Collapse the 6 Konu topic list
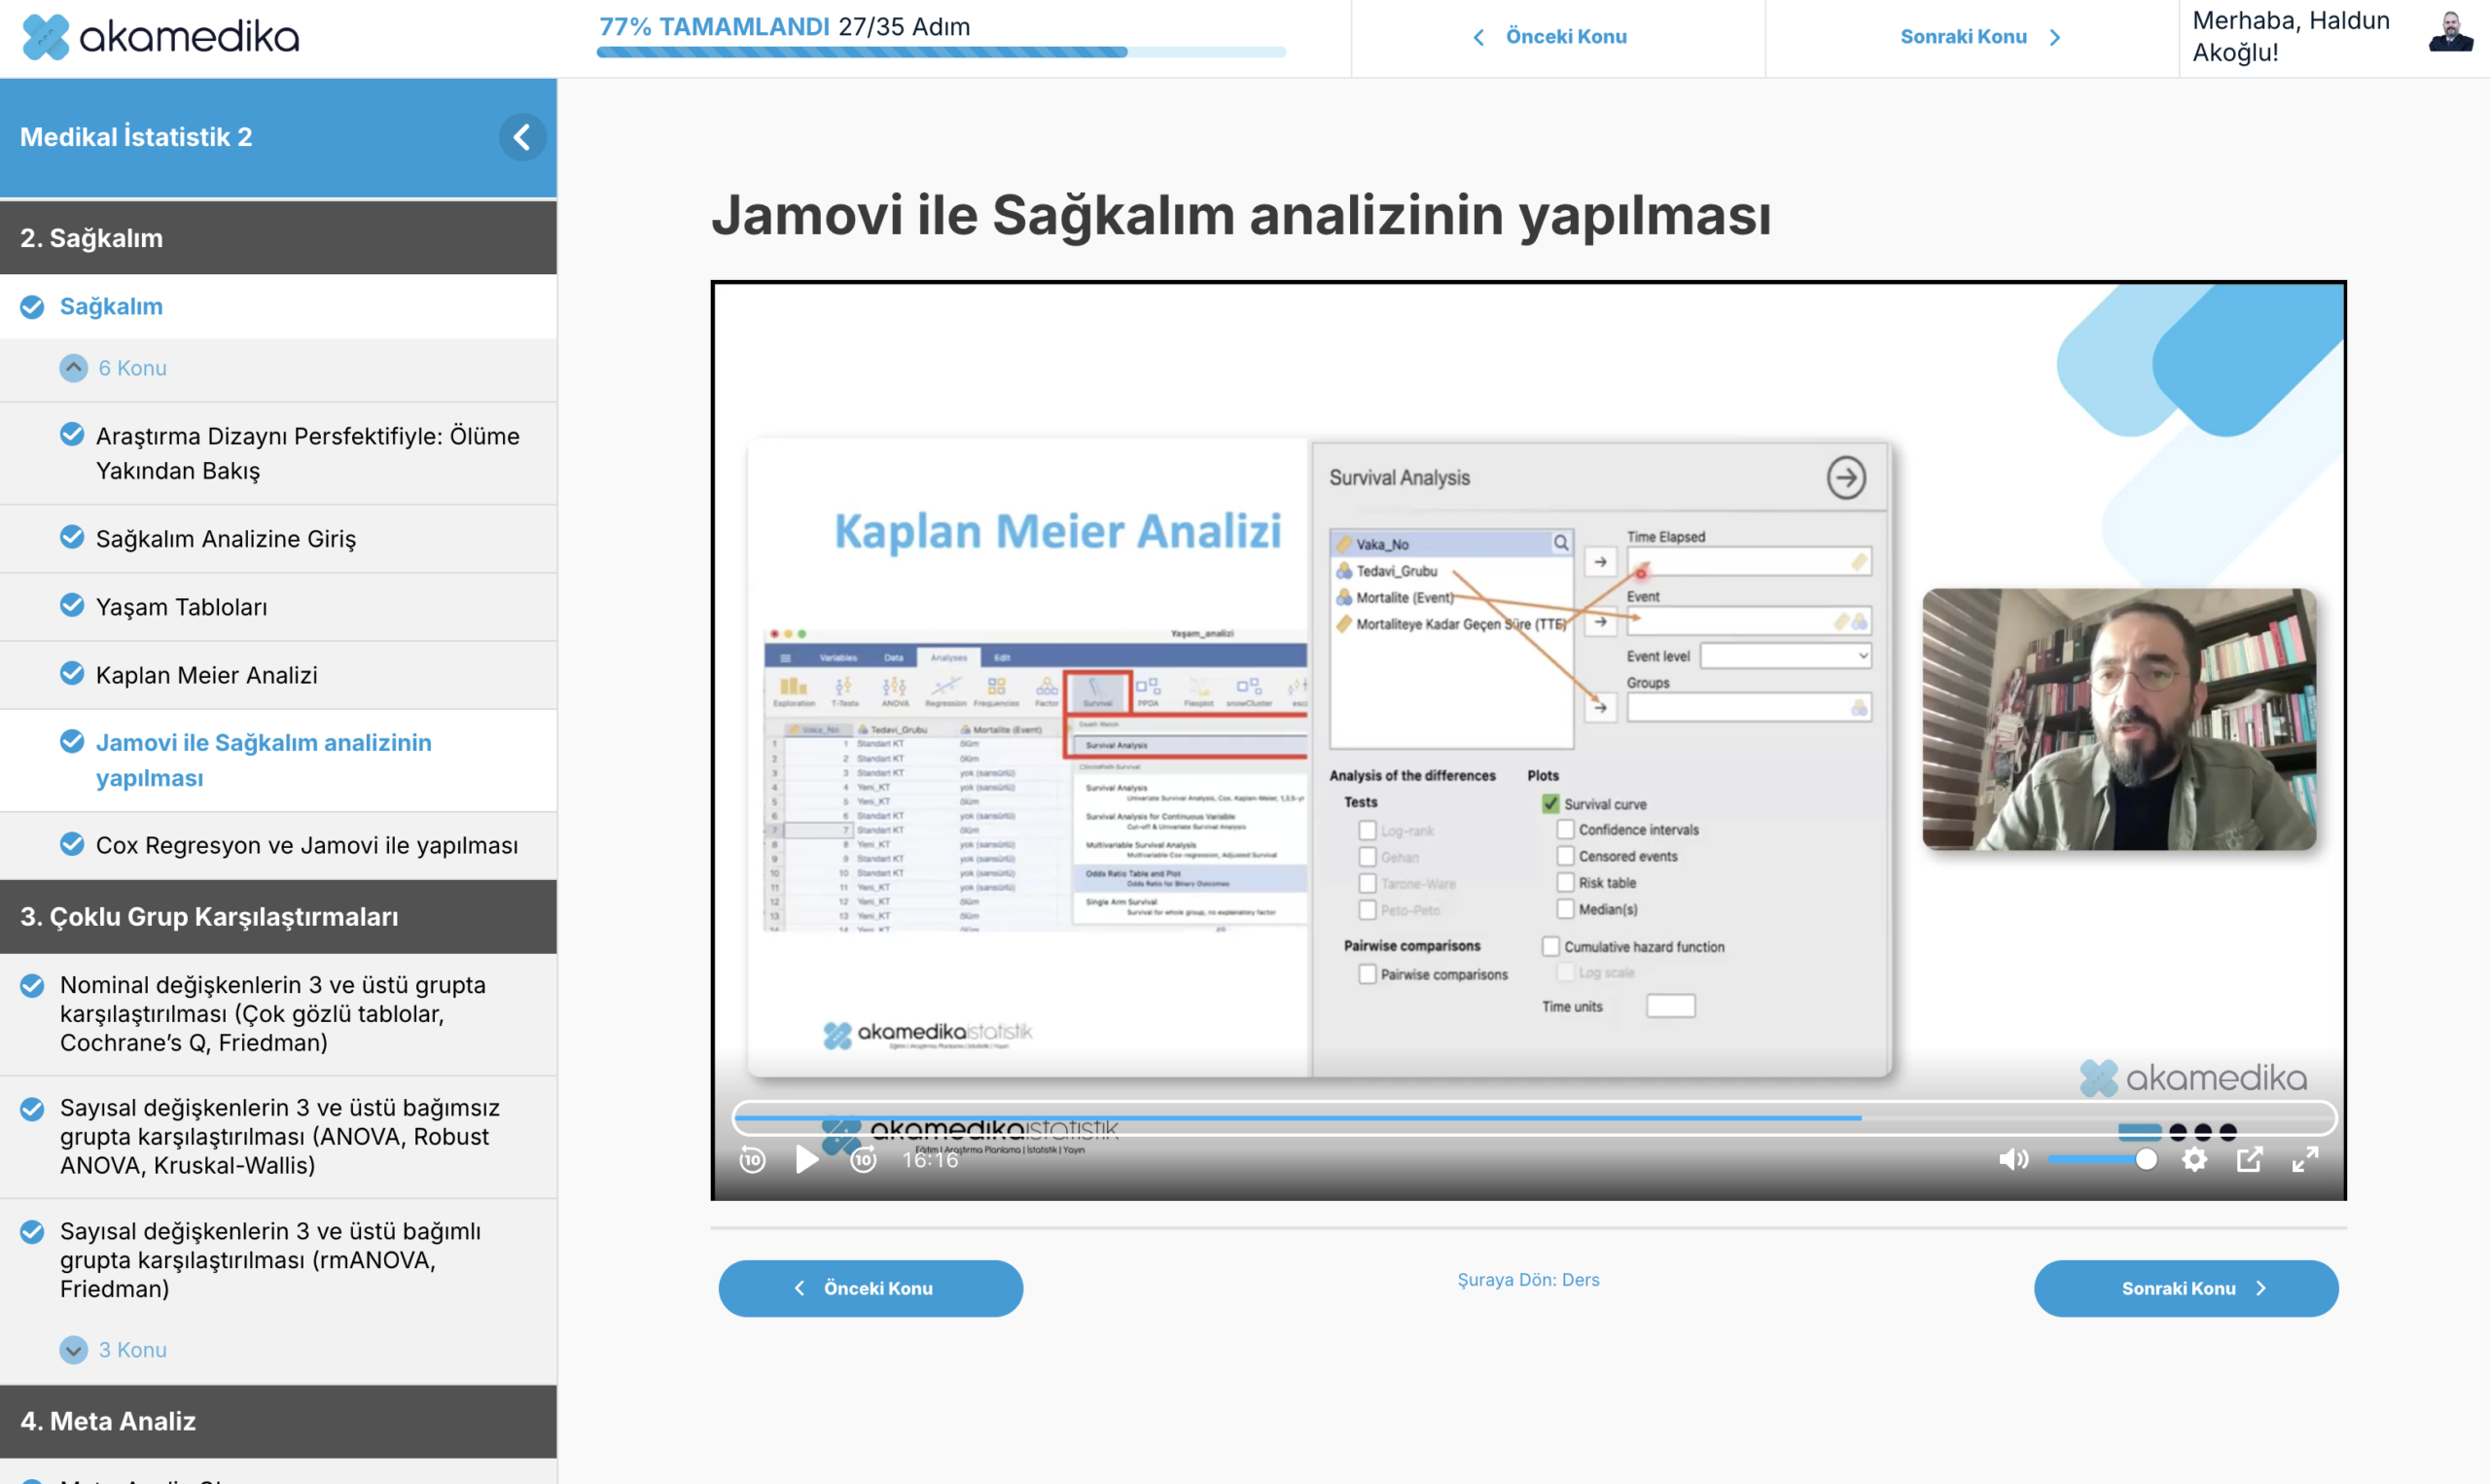The height and width of the screenshot is (1484, 2490). coord(74,368)
